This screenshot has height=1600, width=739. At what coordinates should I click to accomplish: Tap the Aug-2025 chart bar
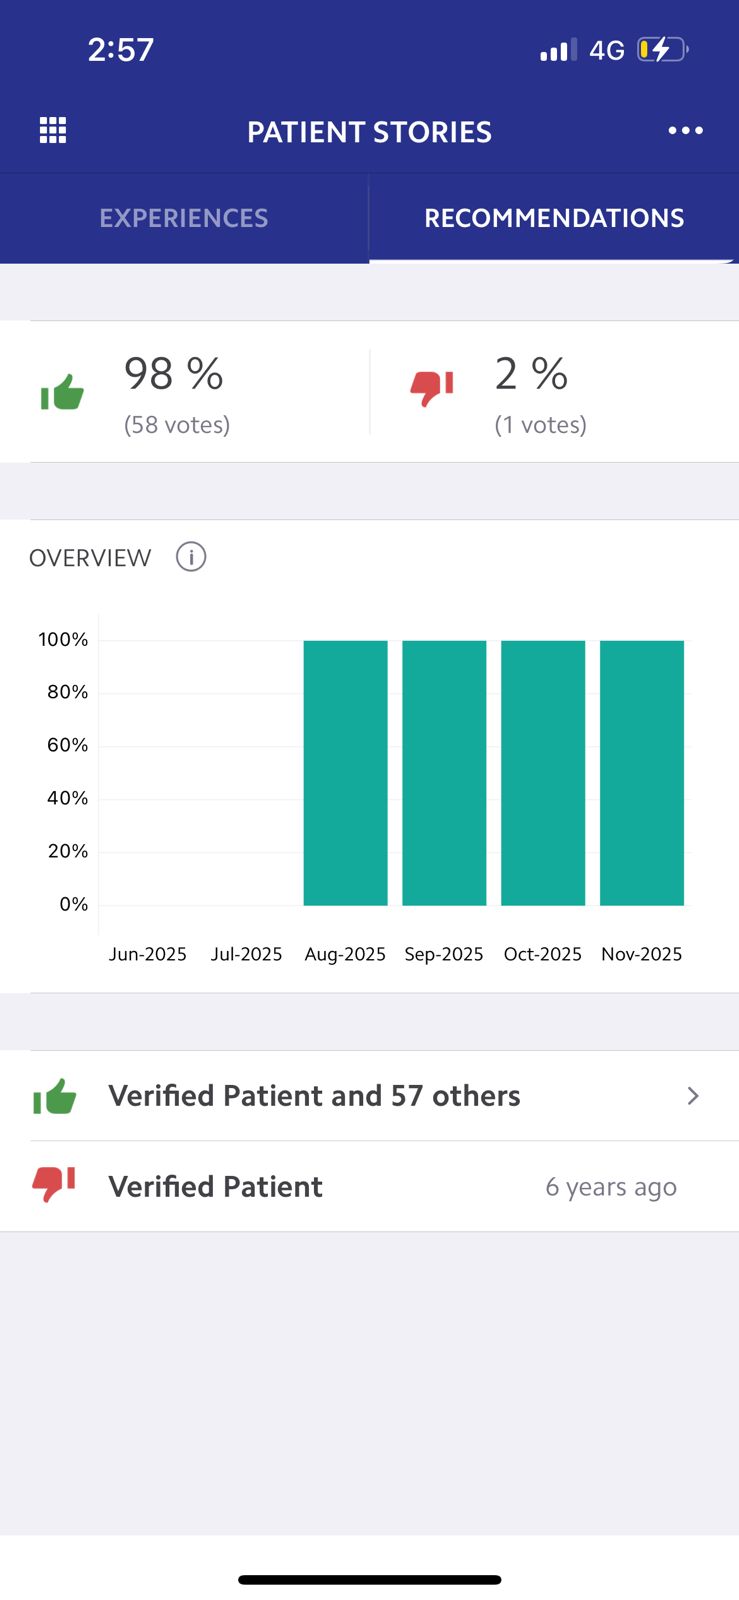(x=345, y=773)
